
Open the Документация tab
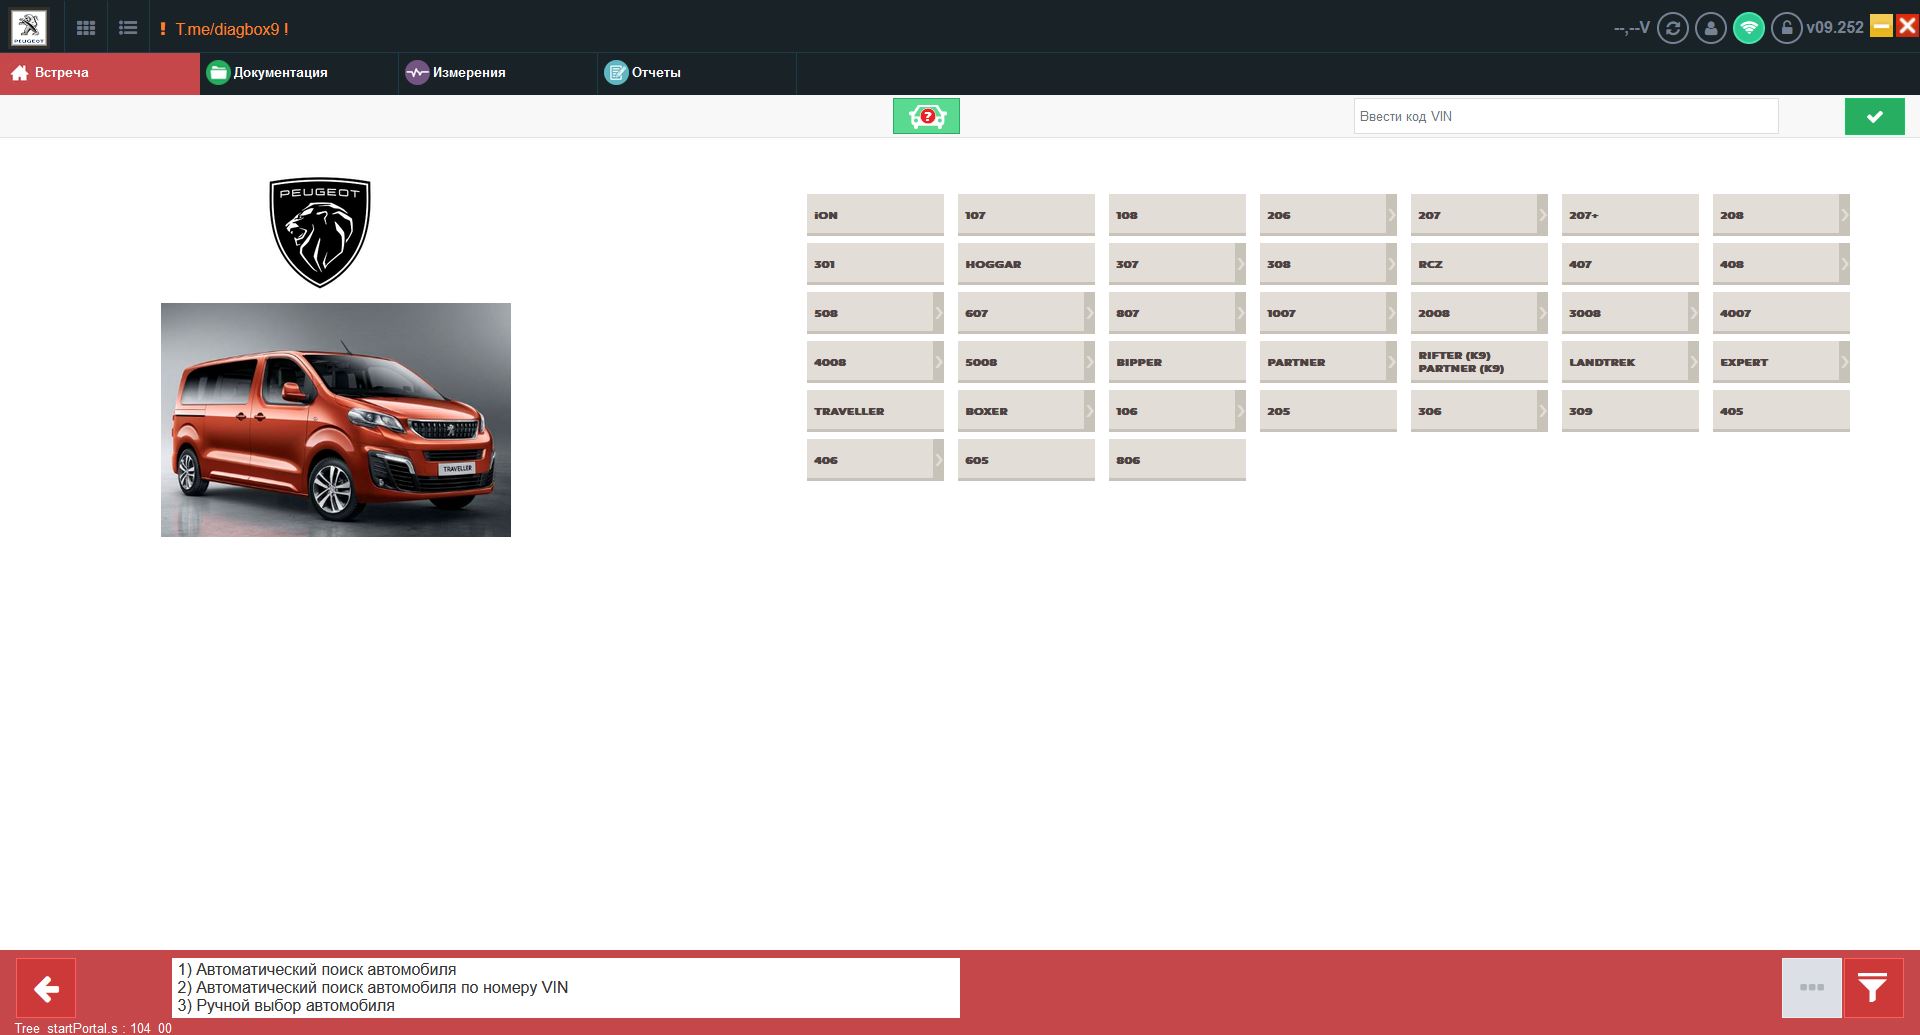tap(299, 73)
